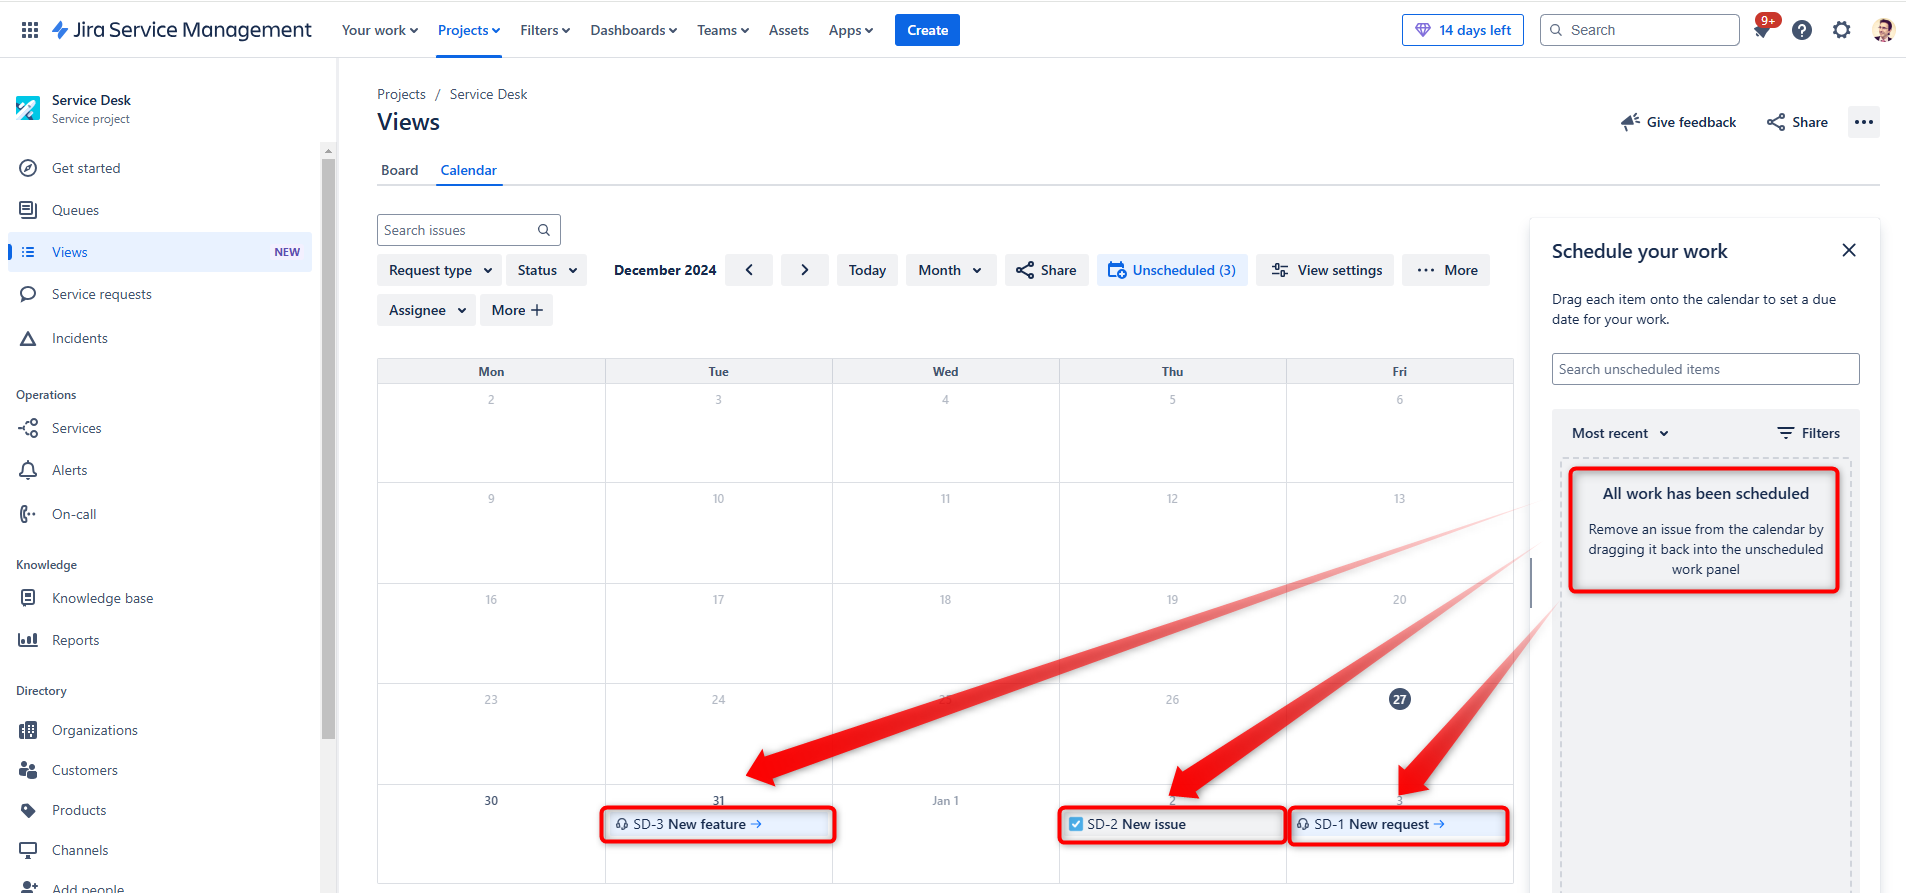Screen dimensions: 1906x893
Task: Select Views in the sidebar
Action: click(x=160, y=252)
